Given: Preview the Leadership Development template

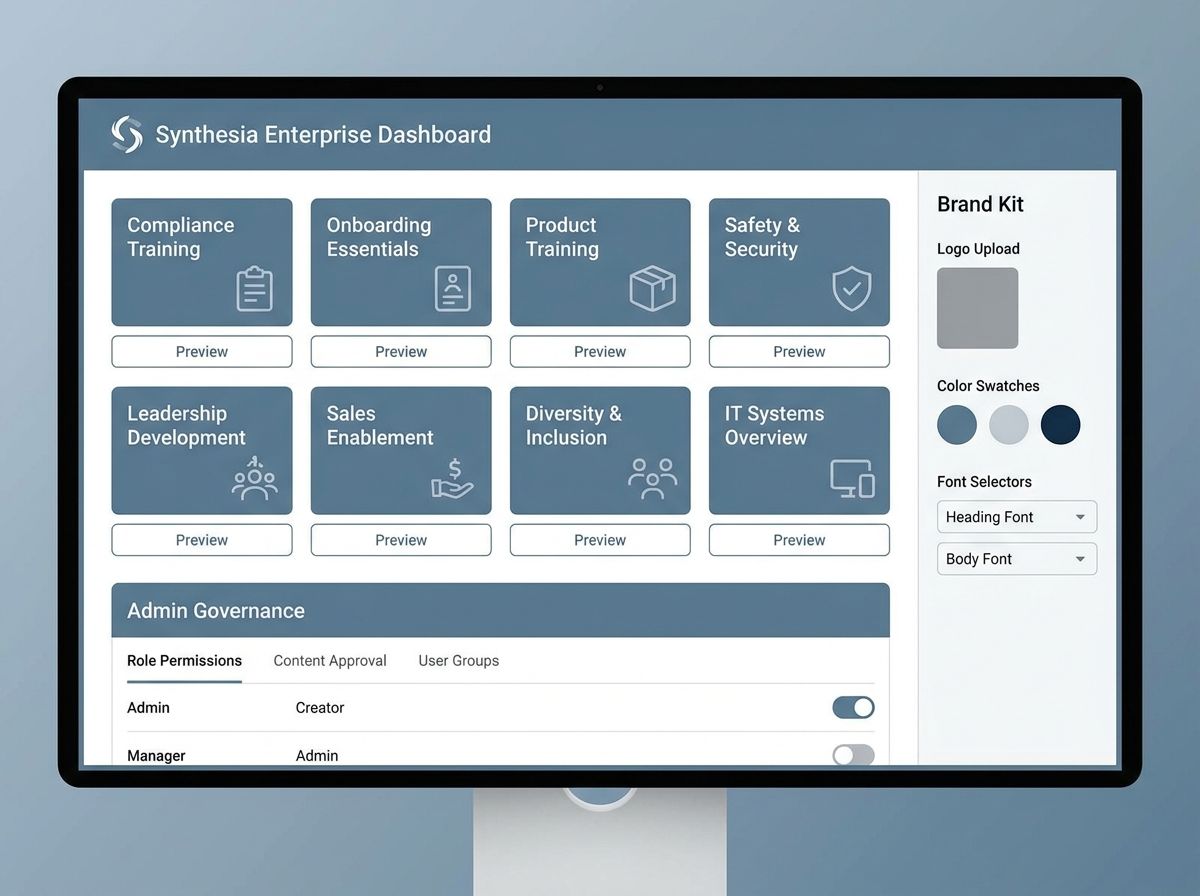Looking at the screenshot, I should (x=202, y=540).
